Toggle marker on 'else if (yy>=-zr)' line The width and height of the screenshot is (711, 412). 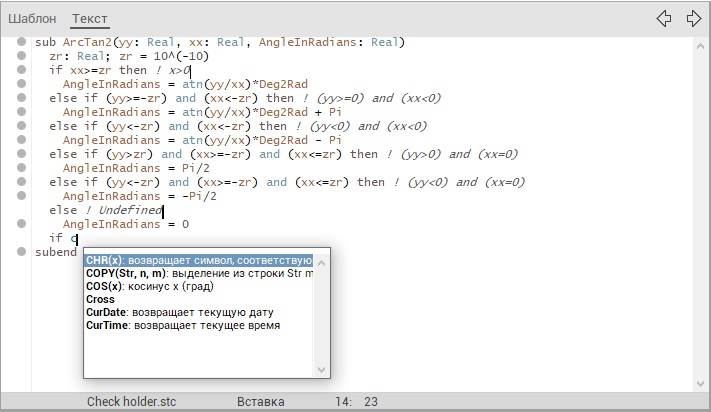click(21, 98)
